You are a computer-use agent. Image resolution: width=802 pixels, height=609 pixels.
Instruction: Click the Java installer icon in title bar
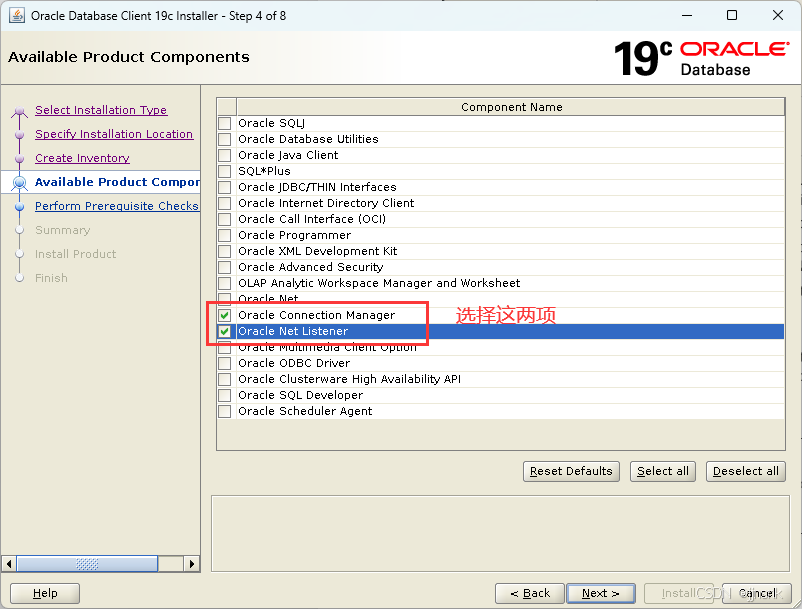[17, 15]
